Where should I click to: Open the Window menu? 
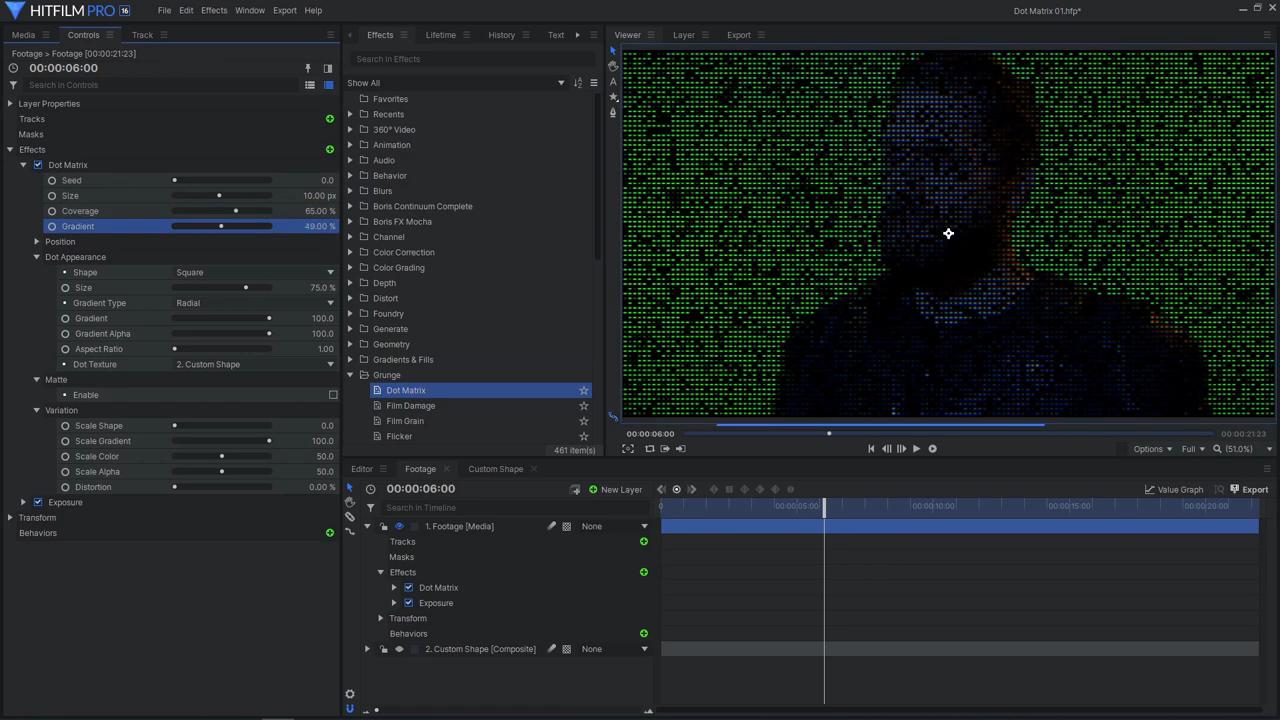tap(250, 11)
